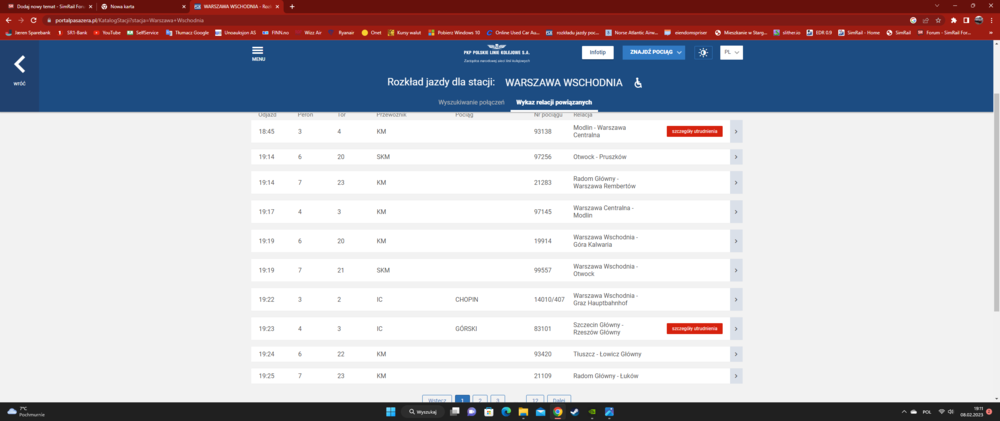The image size is (1000, 421).
Task: Open the YouTube bookmark in bookmarks bar
Action: 82,33
